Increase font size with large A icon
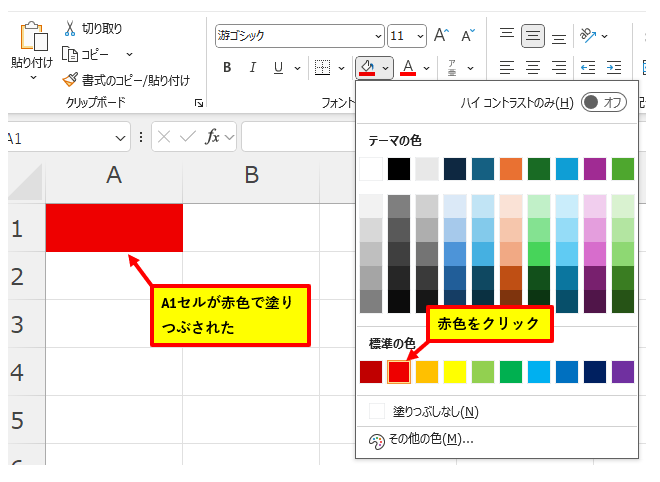Viewport: 660px width, 482px height. tap(441, 35)
